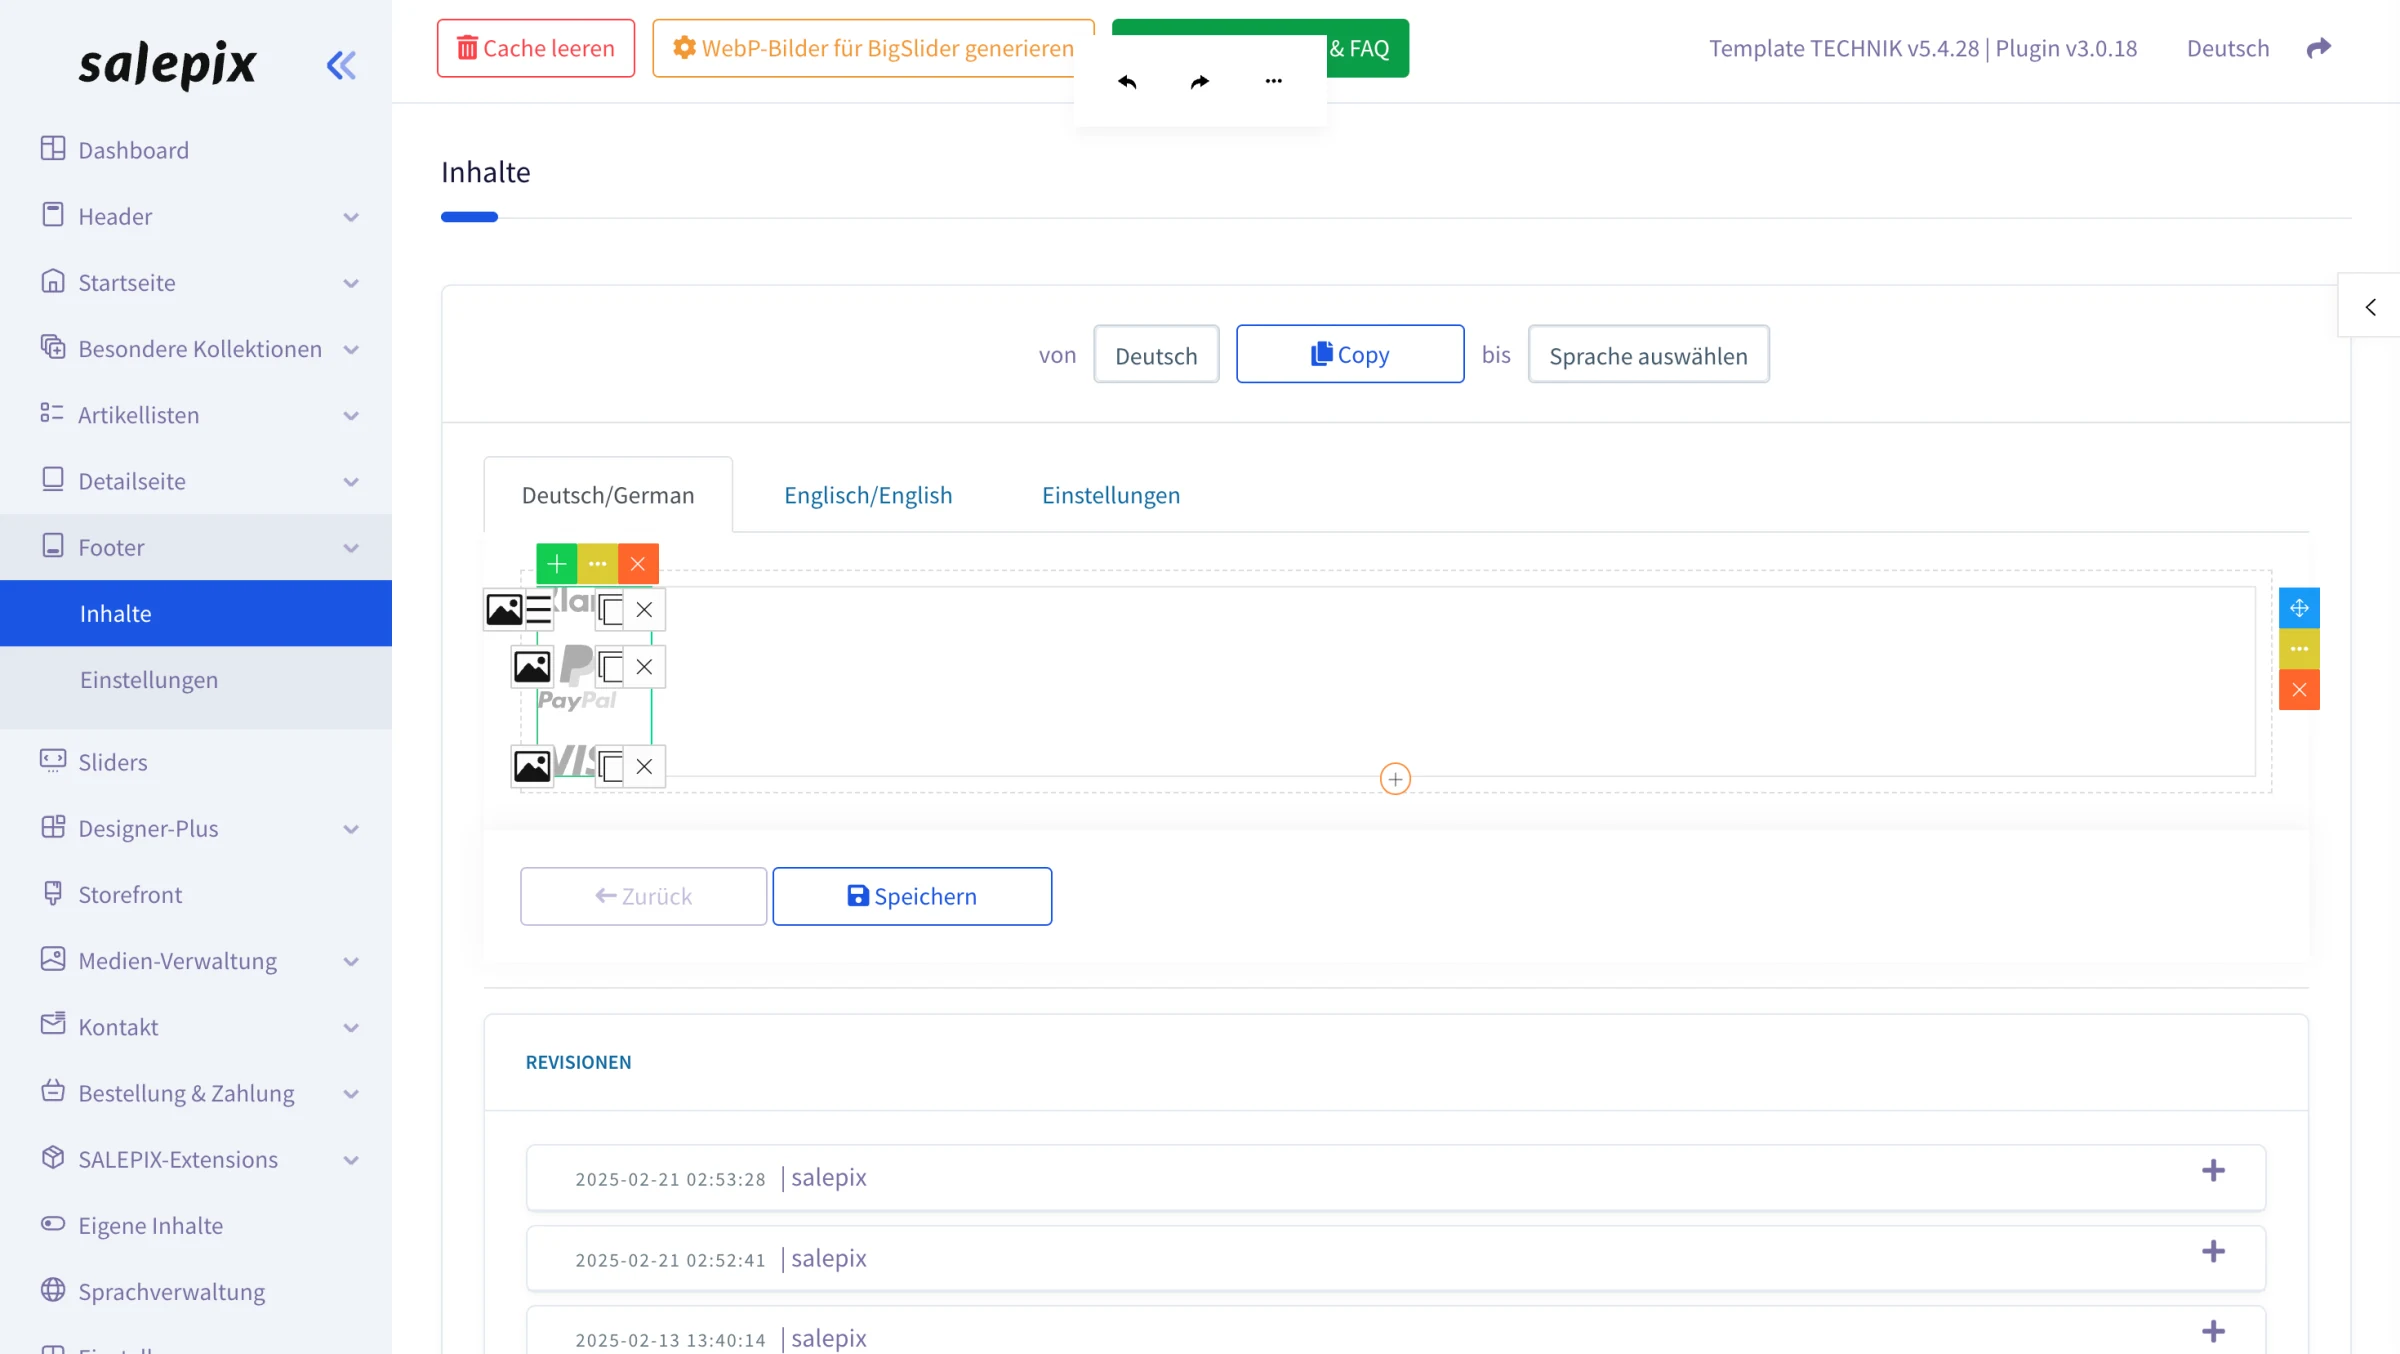Click the Cache leeren button
Viewport: 2400px width, 1354px height.
coord(536,48)
